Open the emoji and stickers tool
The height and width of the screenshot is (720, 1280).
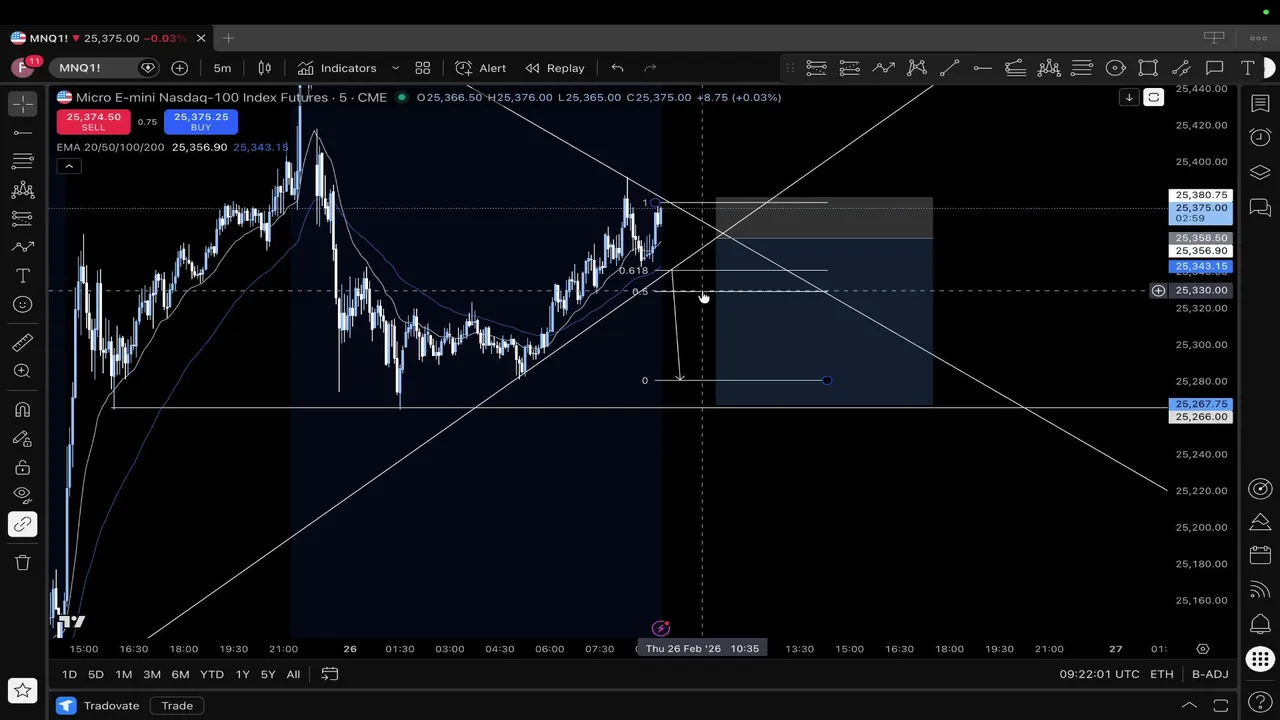tap(22, 304)
